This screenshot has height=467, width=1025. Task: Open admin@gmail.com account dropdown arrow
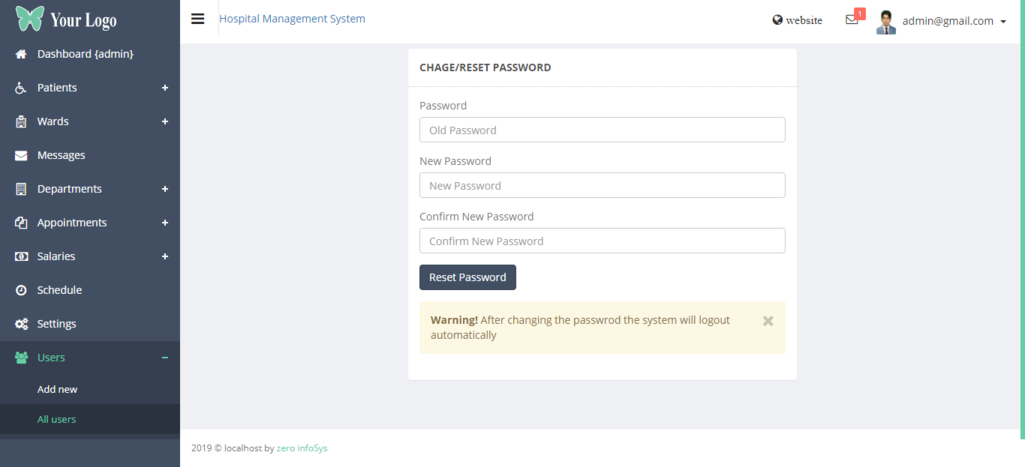(1003, 21)
